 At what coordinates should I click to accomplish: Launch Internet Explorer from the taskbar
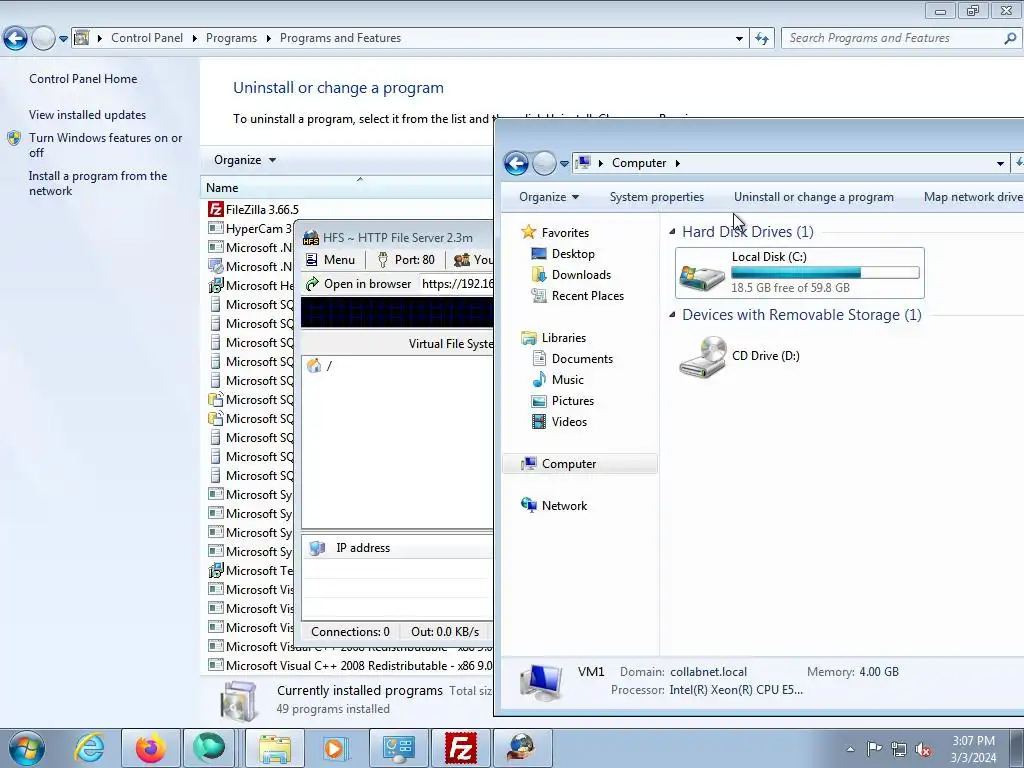coord(88,748)
